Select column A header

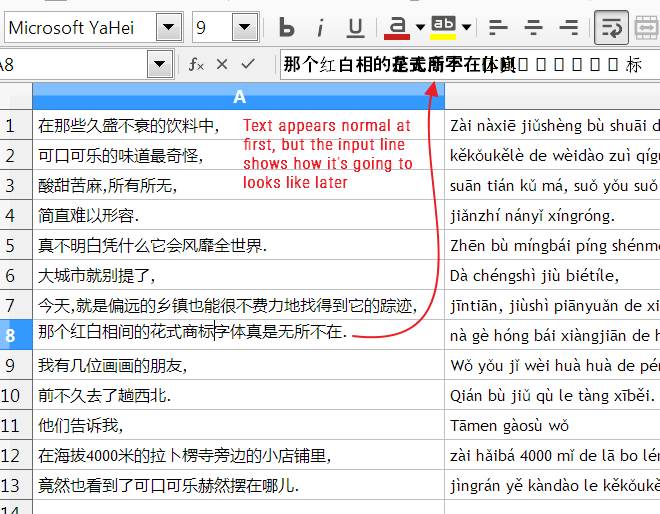(x=239, y=96)
